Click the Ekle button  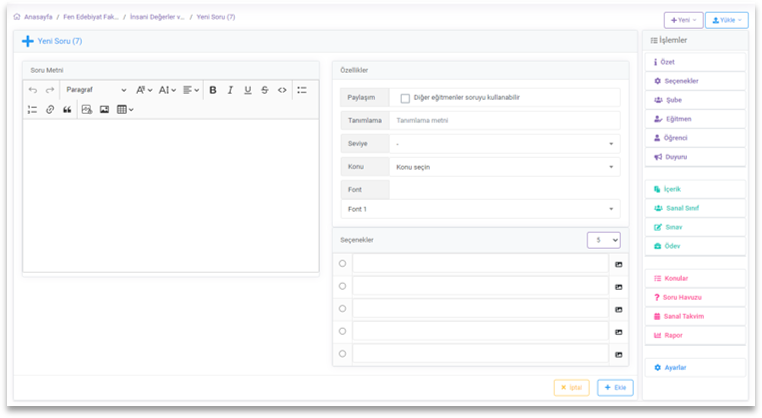(x=615, y=387)
